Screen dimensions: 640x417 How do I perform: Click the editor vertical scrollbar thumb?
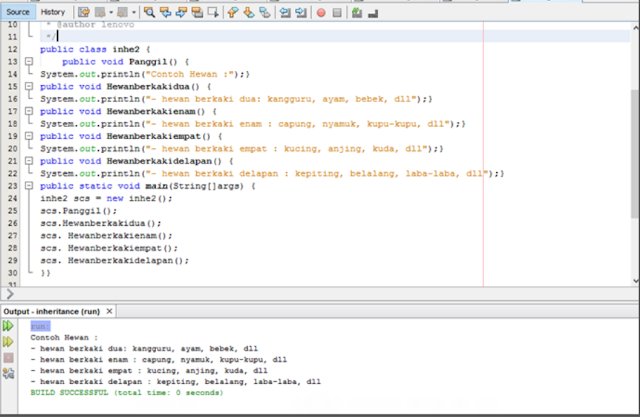pos(636,154)
